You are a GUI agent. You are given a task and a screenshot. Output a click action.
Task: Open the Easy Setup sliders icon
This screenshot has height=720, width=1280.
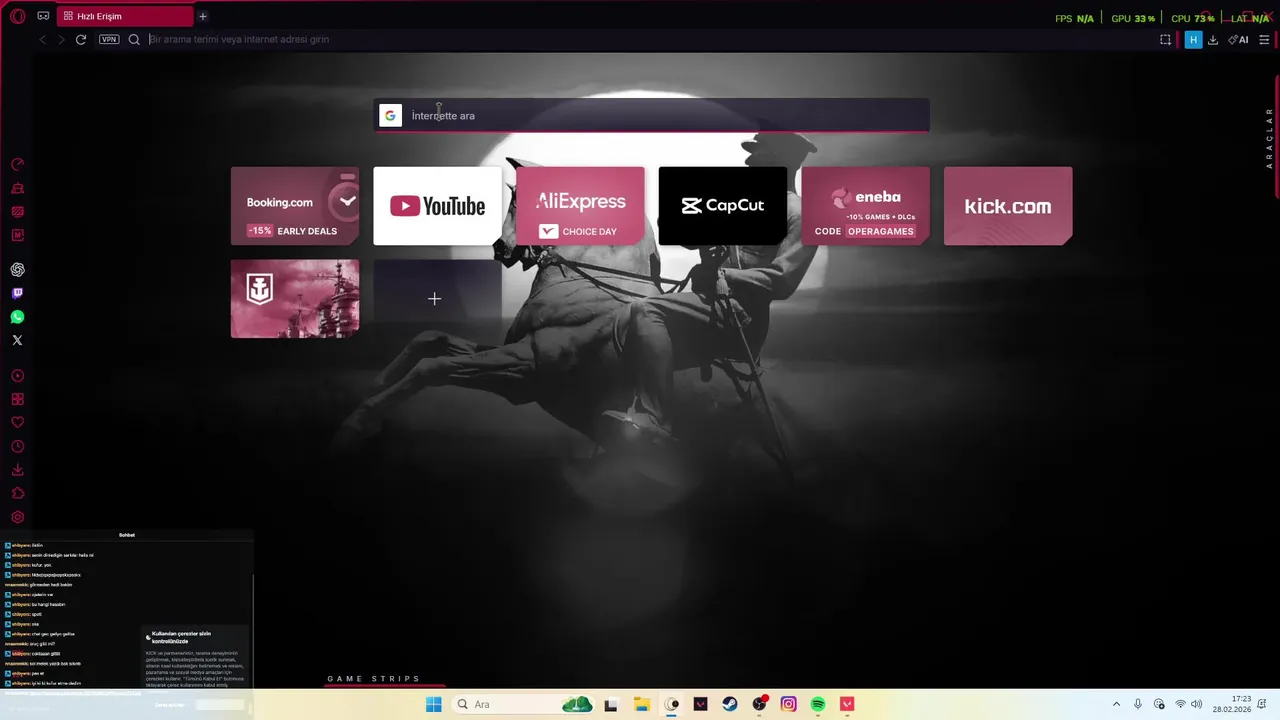[x=1264, y=40]
